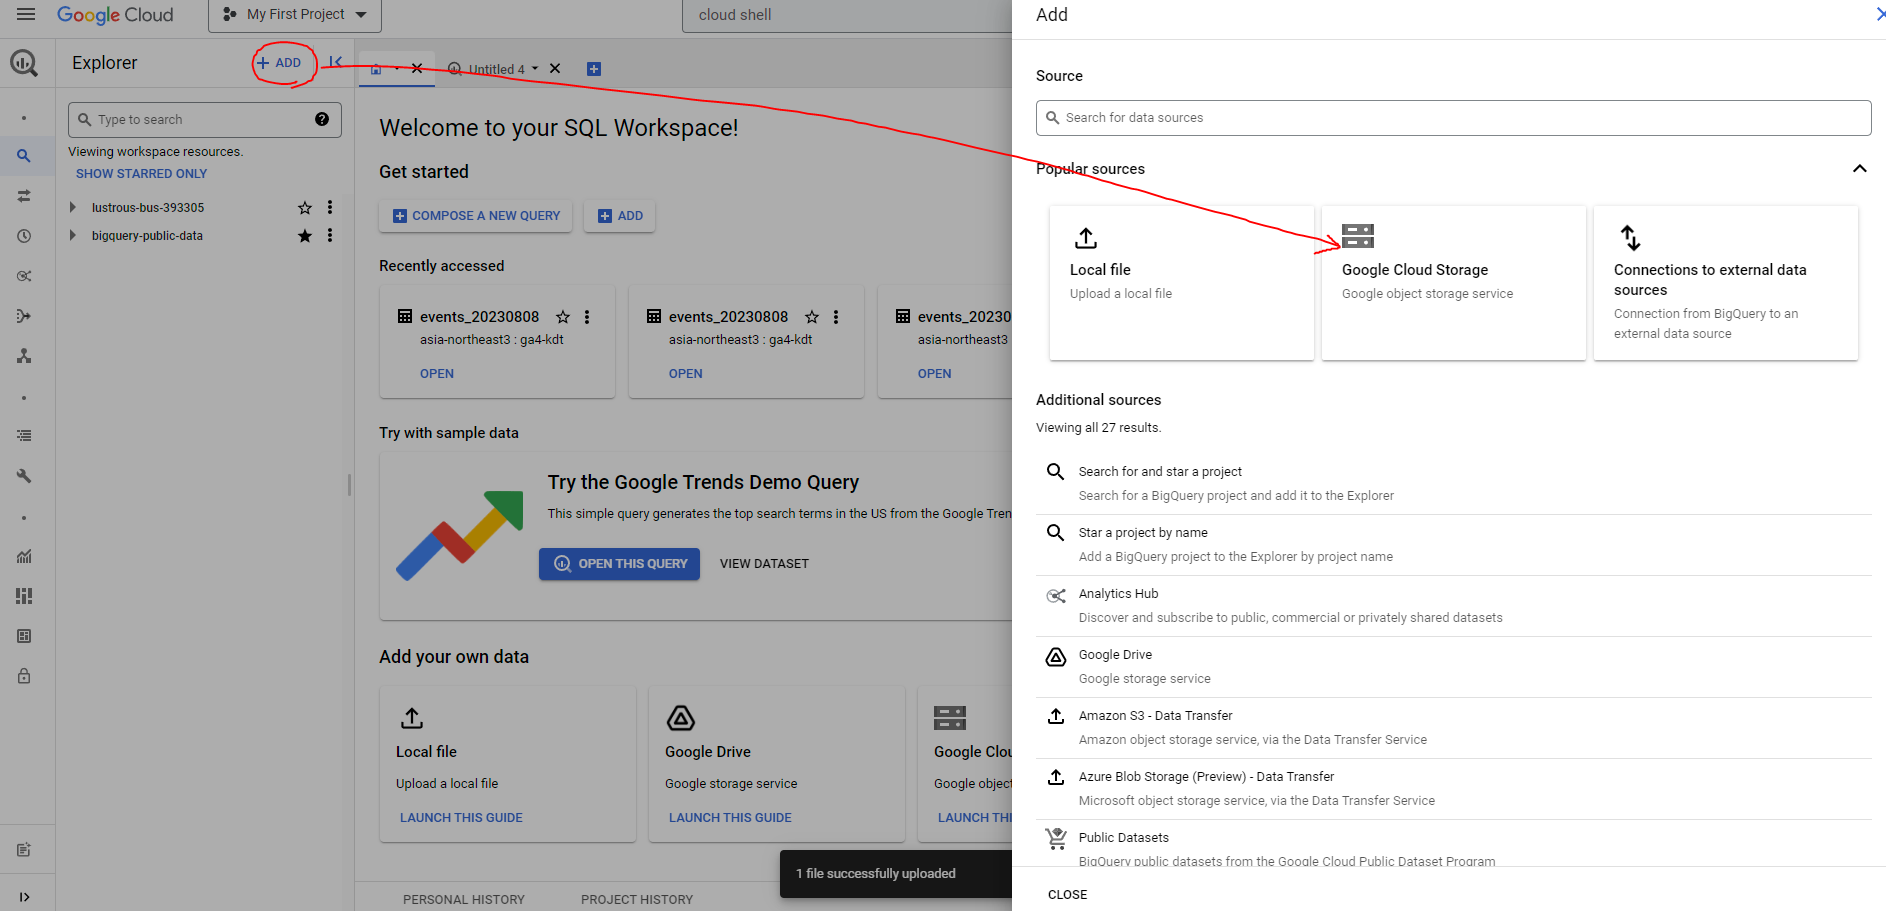Click Open This Query button
The width and height of the screenshot is (1886, 911).
click(x=620, y=564)
